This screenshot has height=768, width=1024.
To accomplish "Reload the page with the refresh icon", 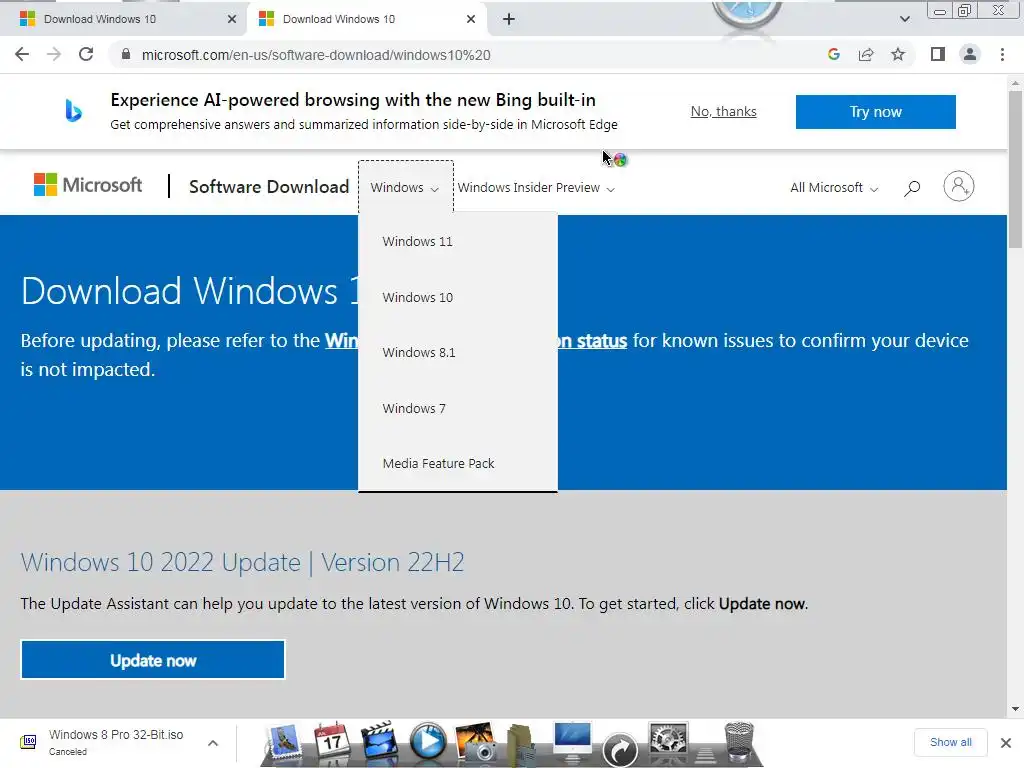I will click(86, 54).
